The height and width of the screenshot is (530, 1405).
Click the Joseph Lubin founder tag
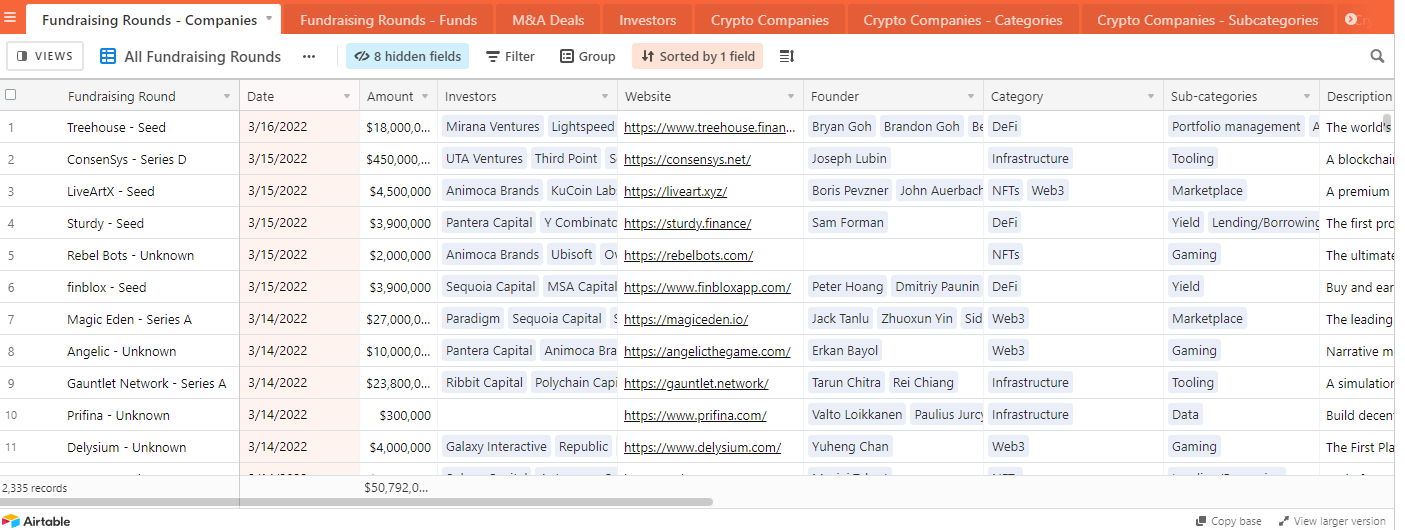click(849, 159)
